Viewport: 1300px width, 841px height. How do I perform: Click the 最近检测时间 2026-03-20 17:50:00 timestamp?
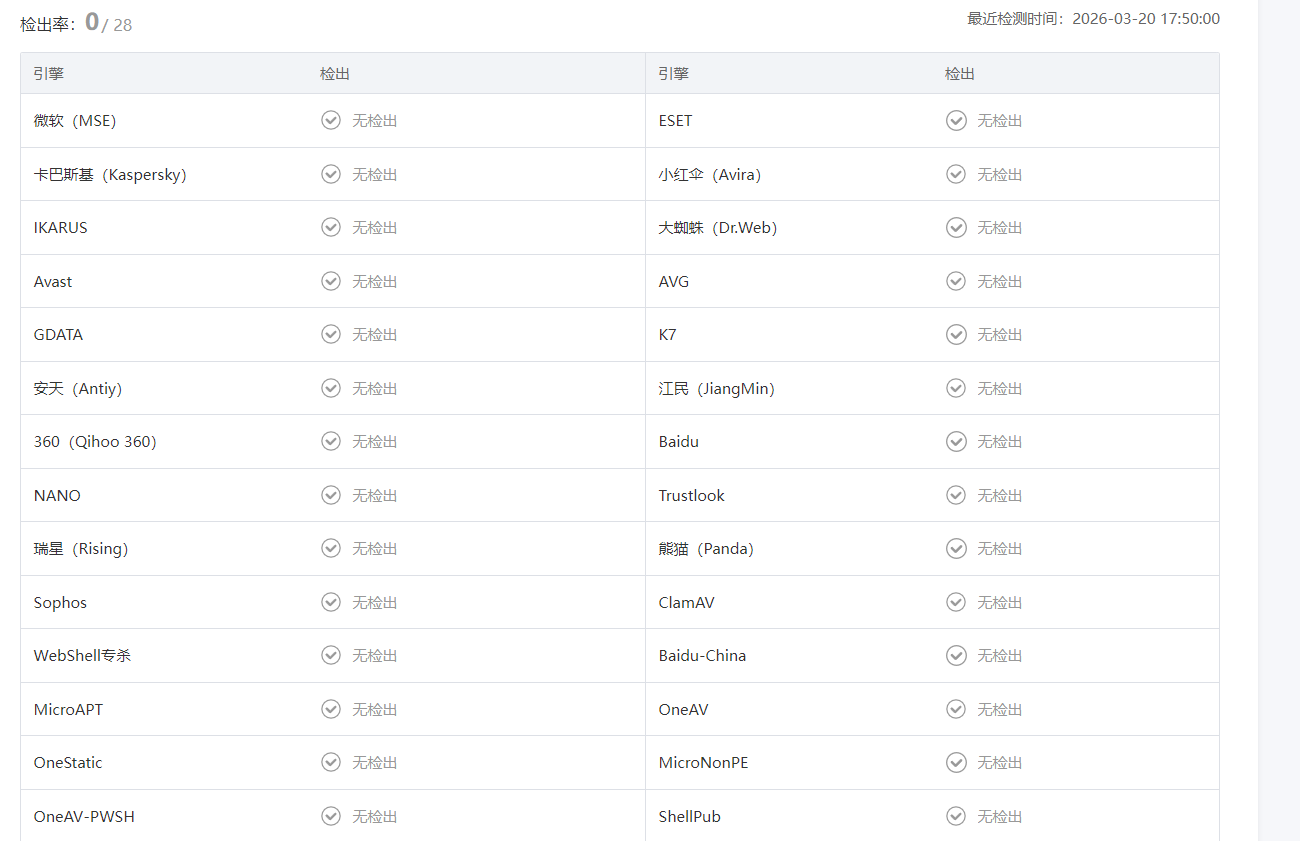pyautogui.click(x=1094, y=18)
